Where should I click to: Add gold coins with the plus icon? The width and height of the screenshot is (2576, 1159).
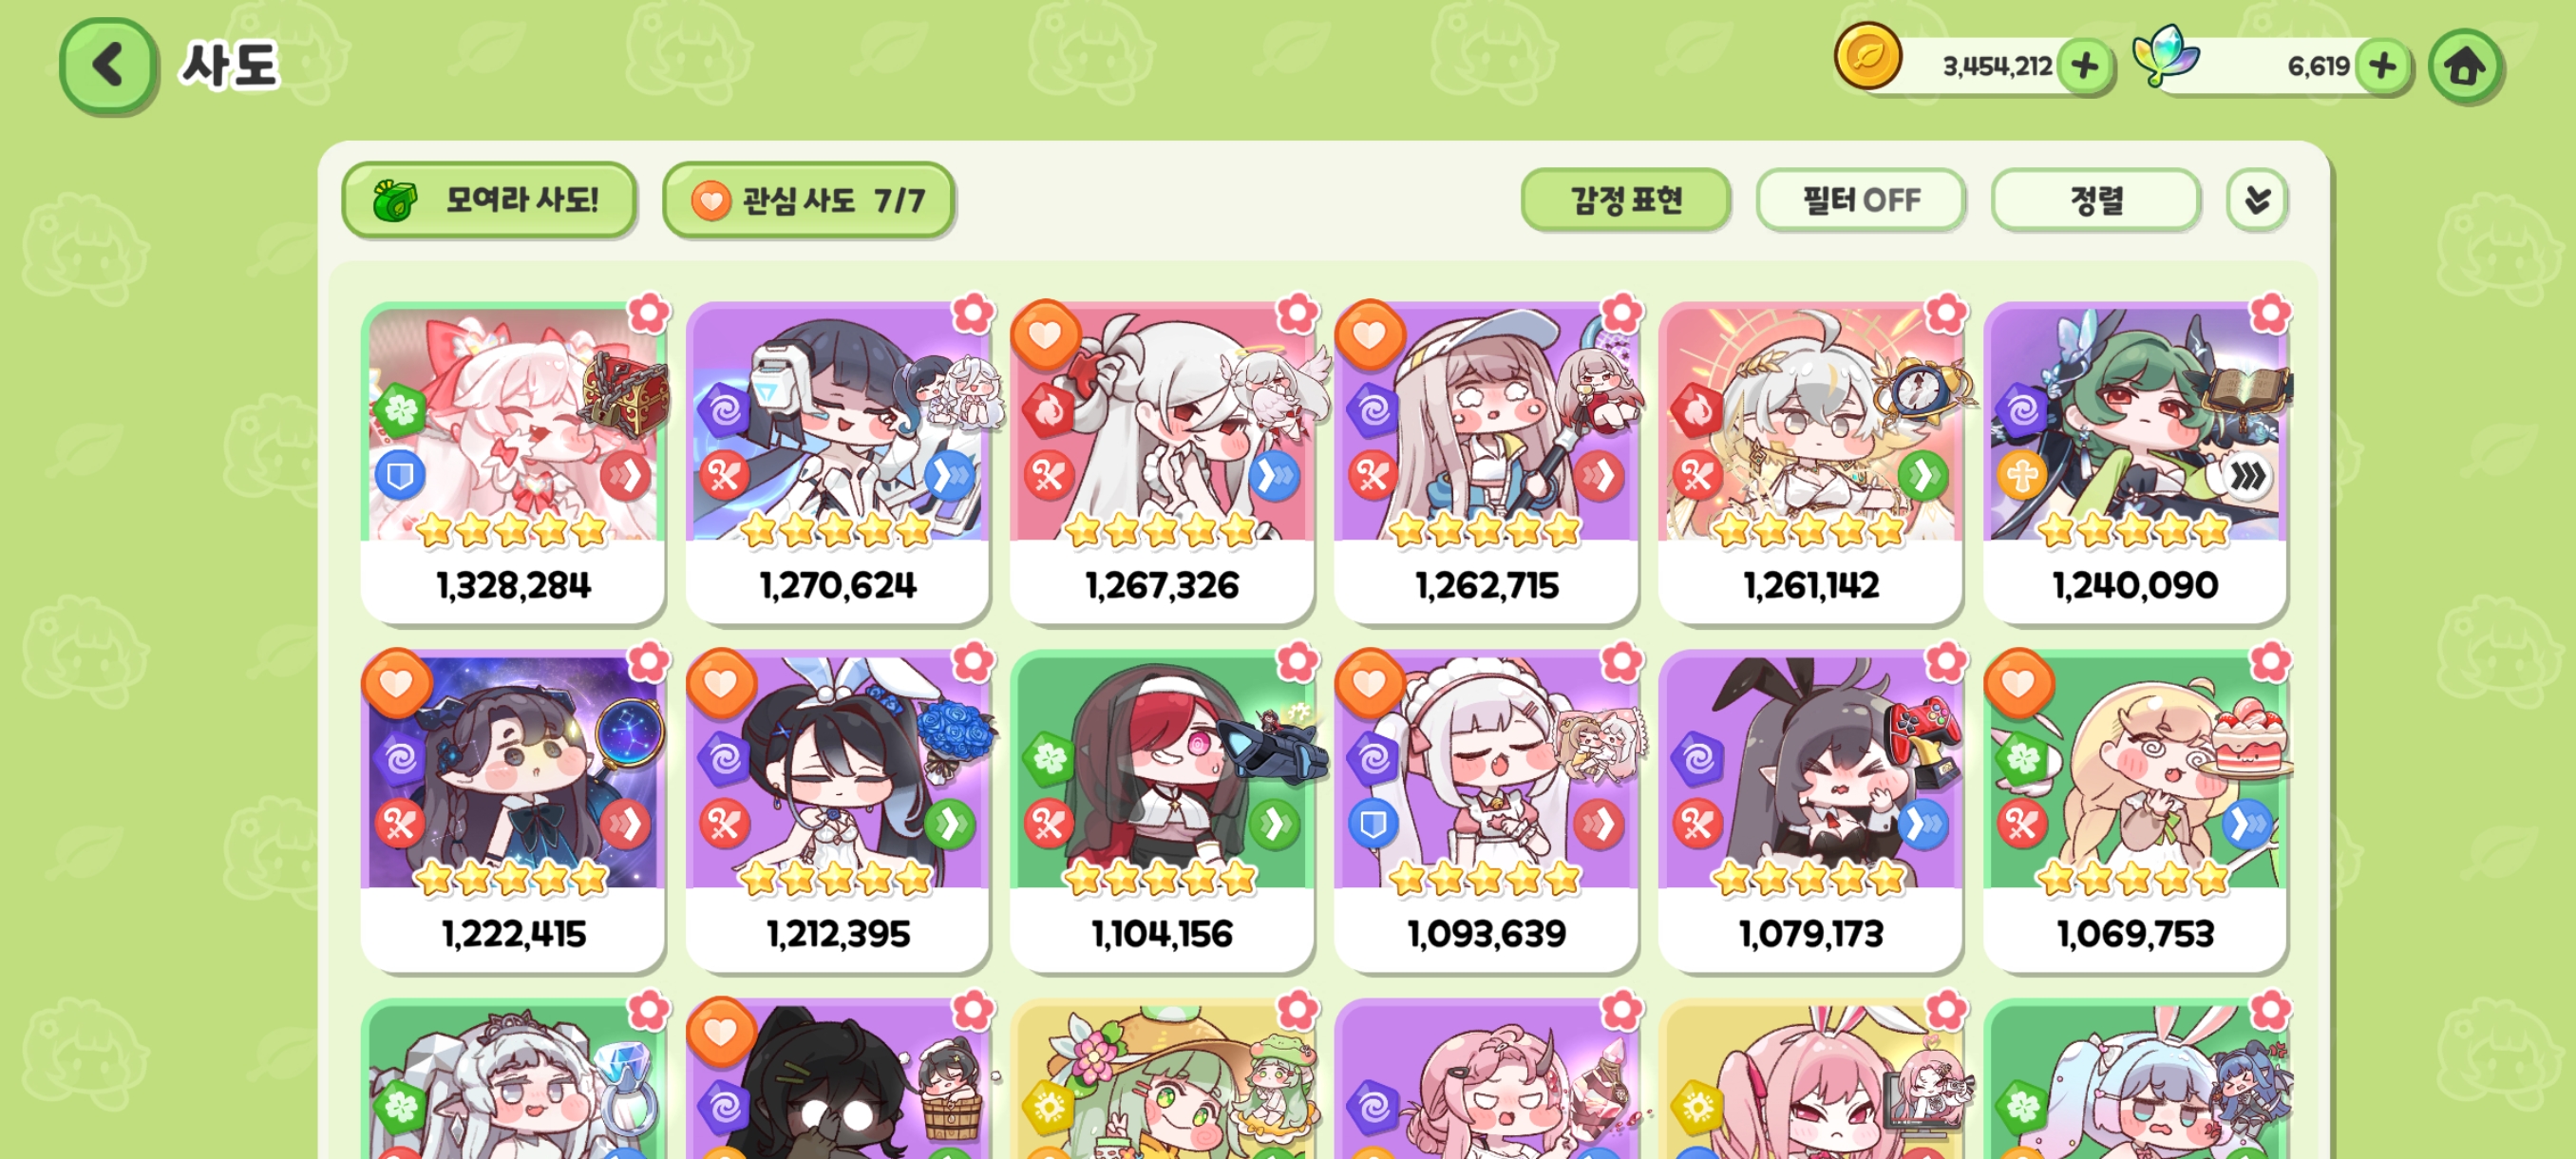pos(2085,67)
